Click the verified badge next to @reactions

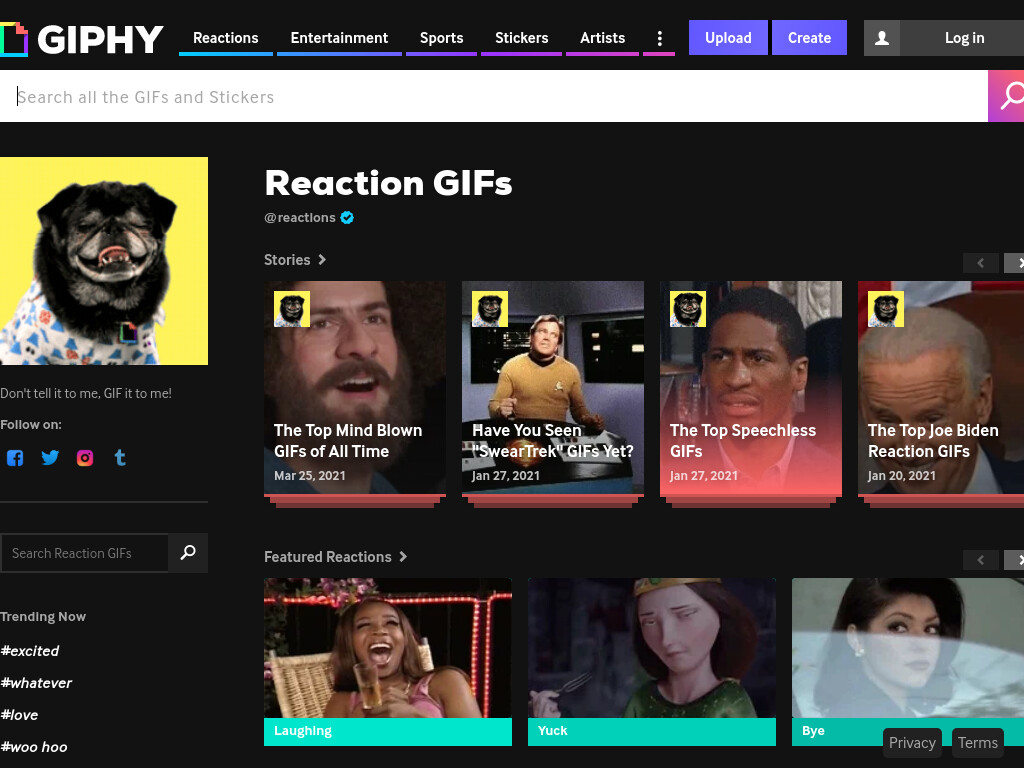point(347,217)
